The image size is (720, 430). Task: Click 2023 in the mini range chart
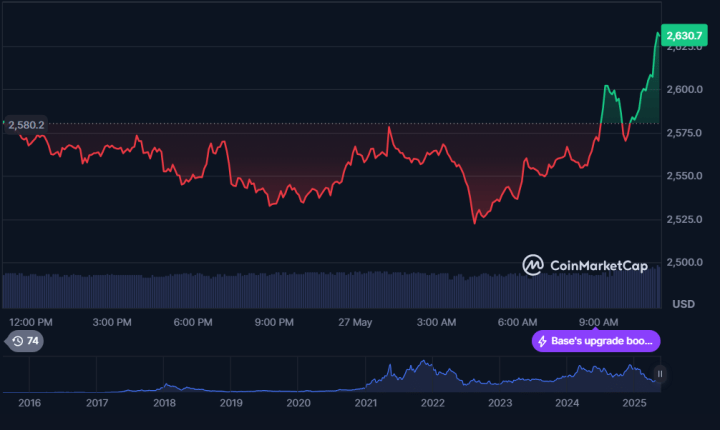[x=500, y=402]
